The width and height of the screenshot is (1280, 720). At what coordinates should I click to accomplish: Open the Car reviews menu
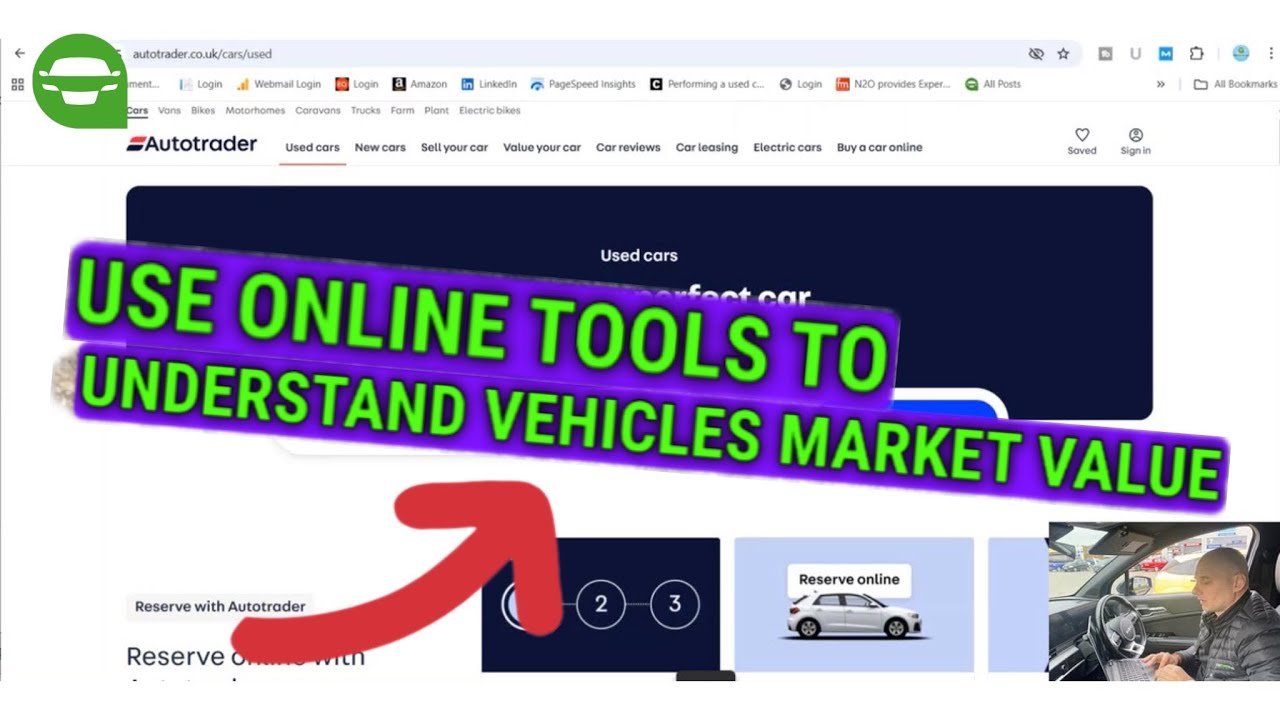point(628,147)
